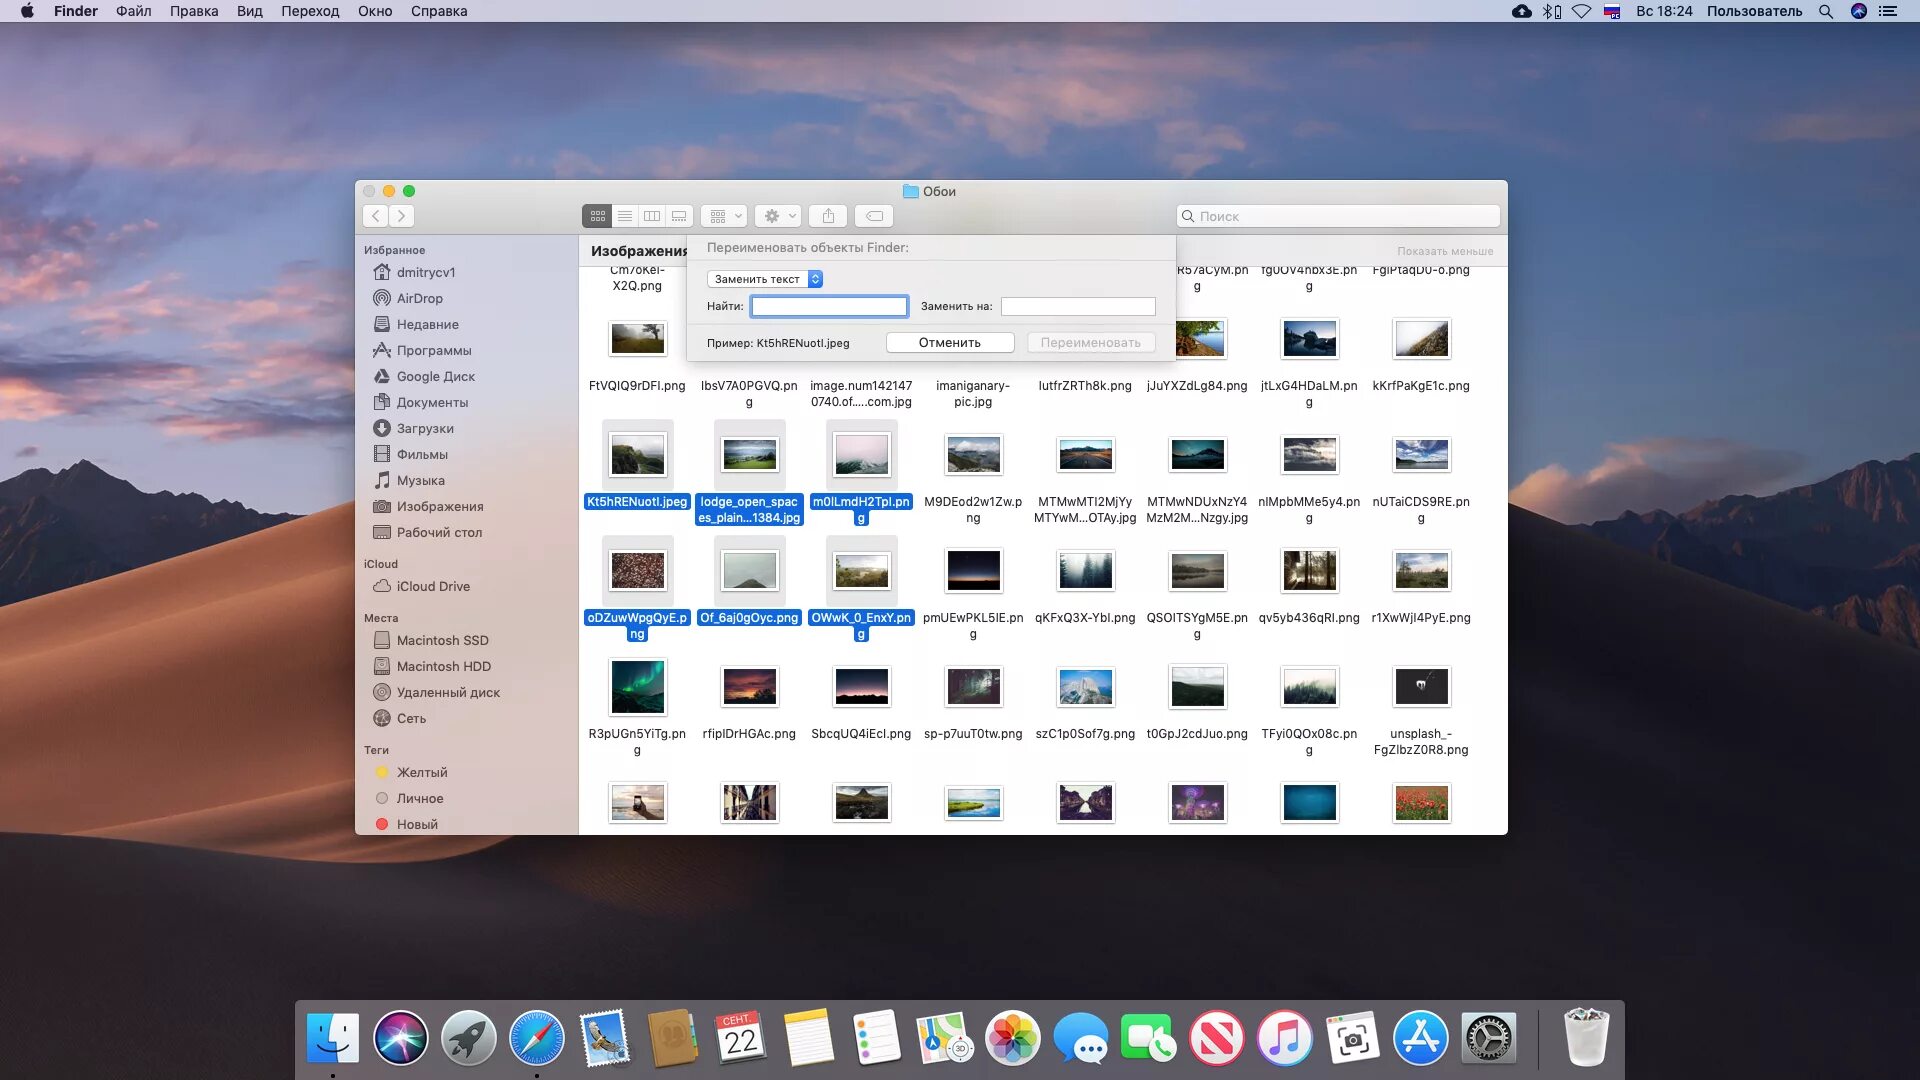The image size is (1920, 1080).
Task: Open the gear action menu dropdown
Action: coord(779,216)
